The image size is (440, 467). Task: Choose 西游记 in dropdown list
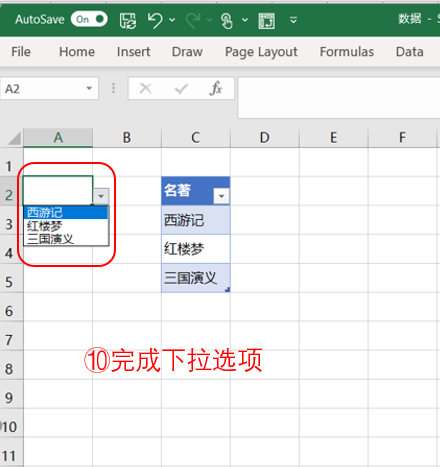pos(66,212)
